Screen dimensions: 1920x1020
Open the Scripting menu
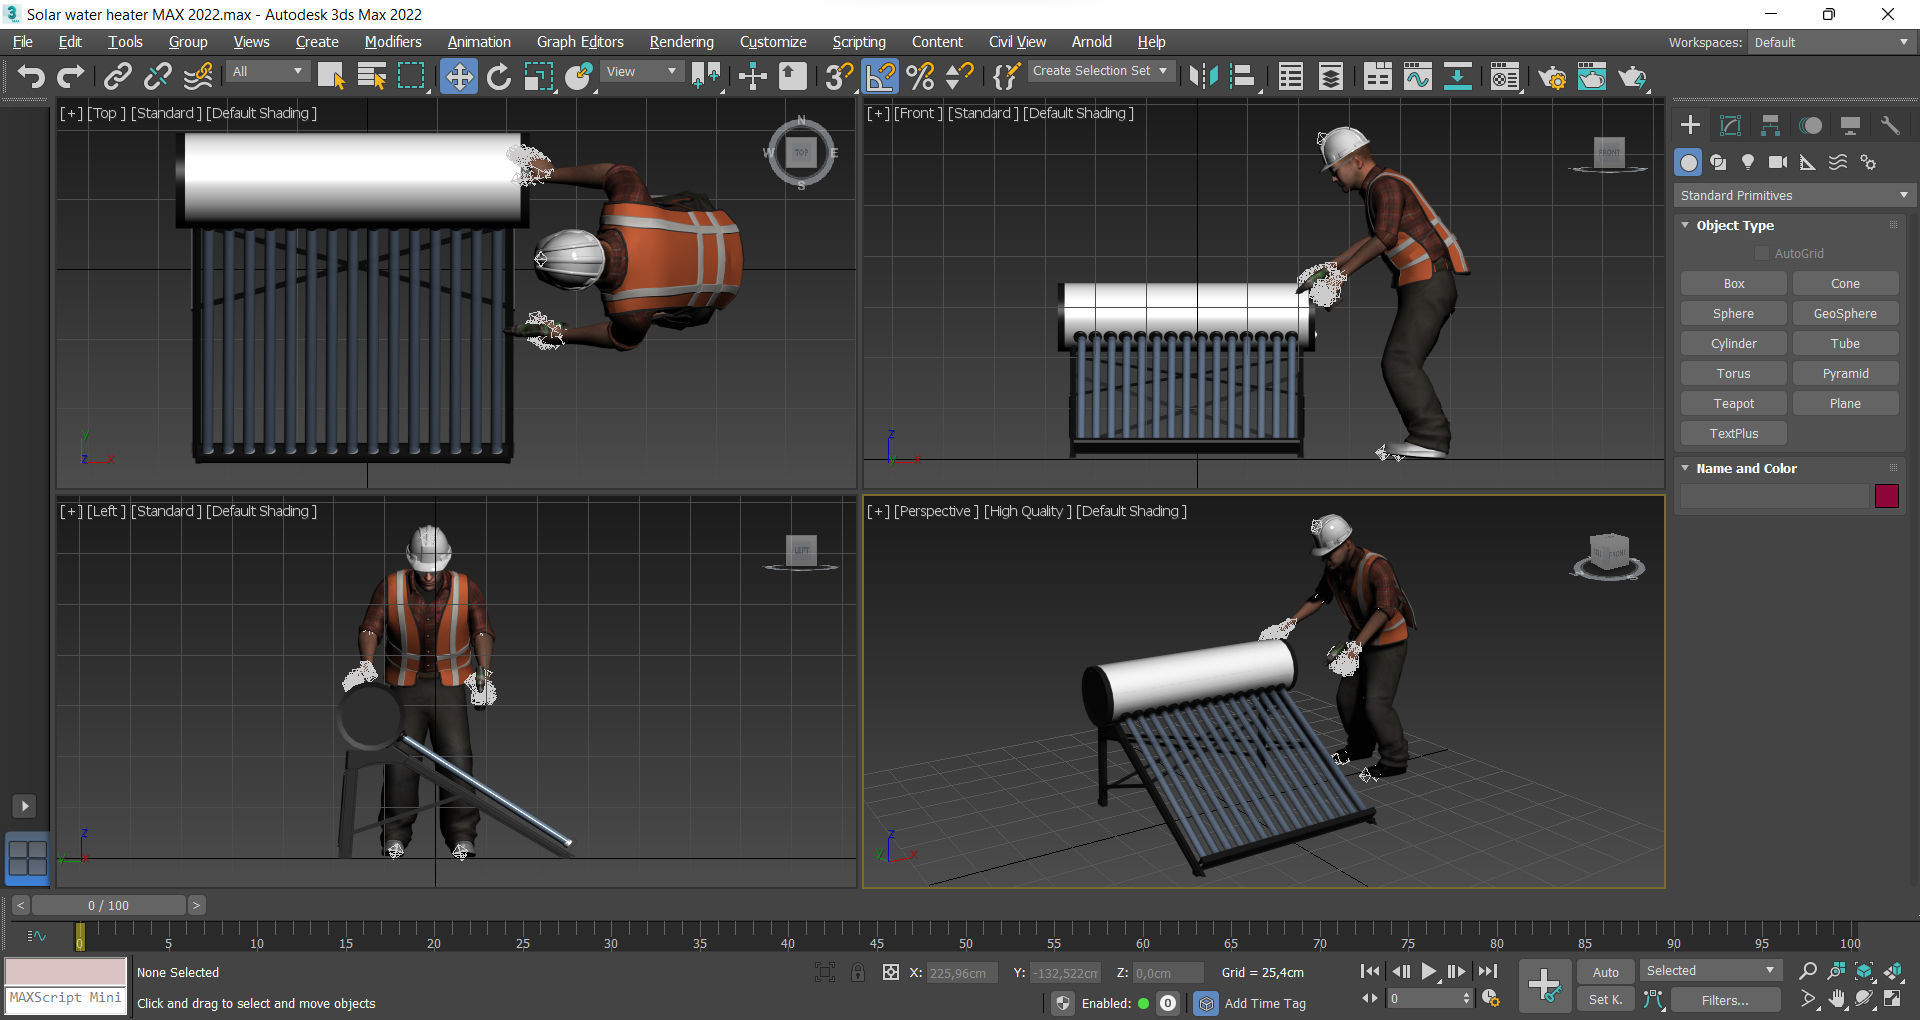859,42
